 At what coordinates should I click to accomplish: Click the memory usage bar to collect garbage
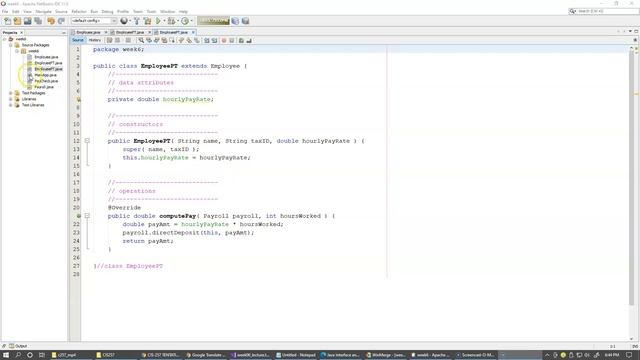pos(213,21)
